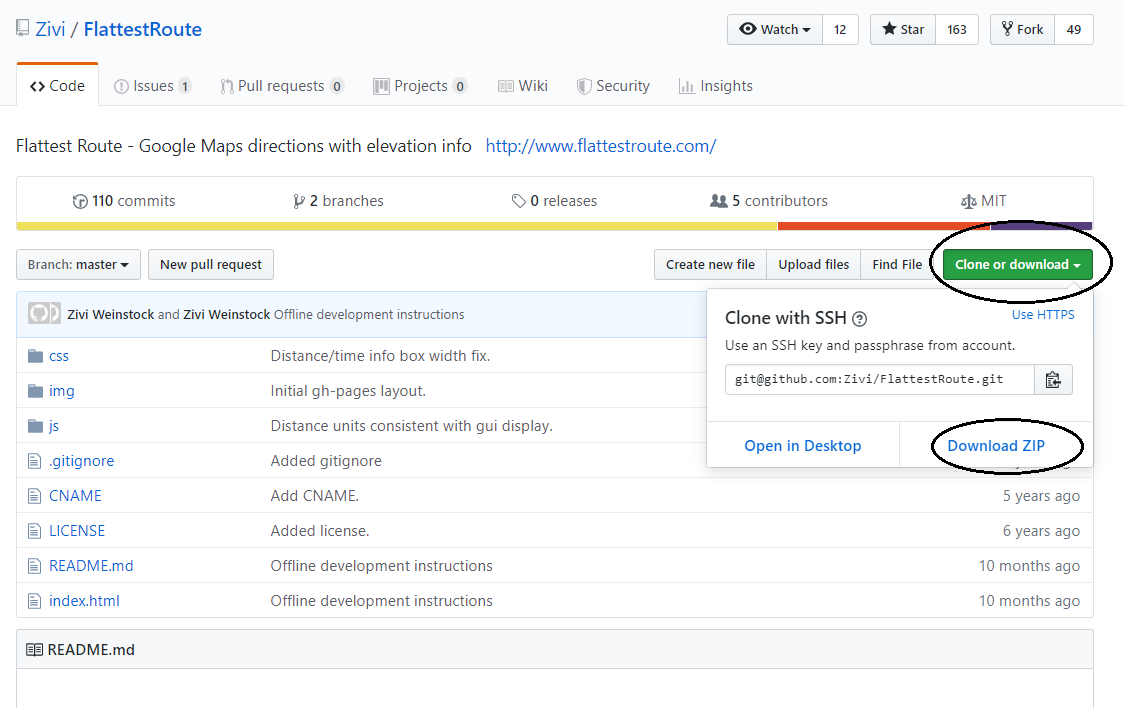Click the js folder icon
The height and width of the screenshot is (708, 1125).
[x=35, y=426]
